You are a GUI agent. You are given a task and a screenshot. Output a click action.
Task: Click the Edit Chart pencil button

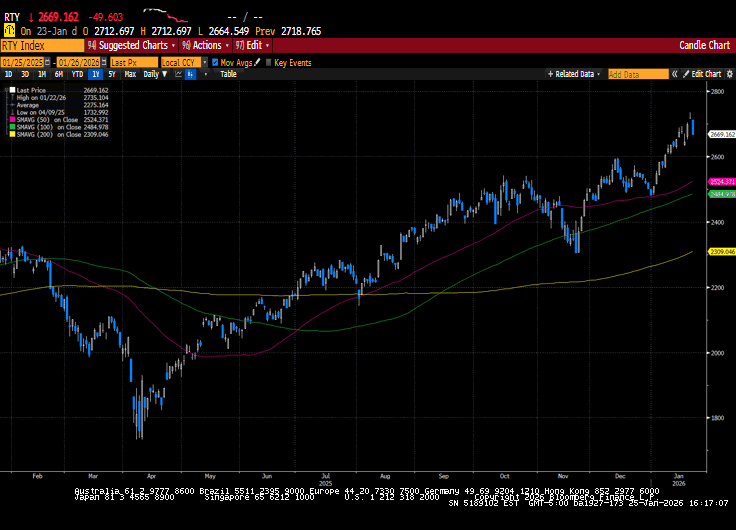701,74
